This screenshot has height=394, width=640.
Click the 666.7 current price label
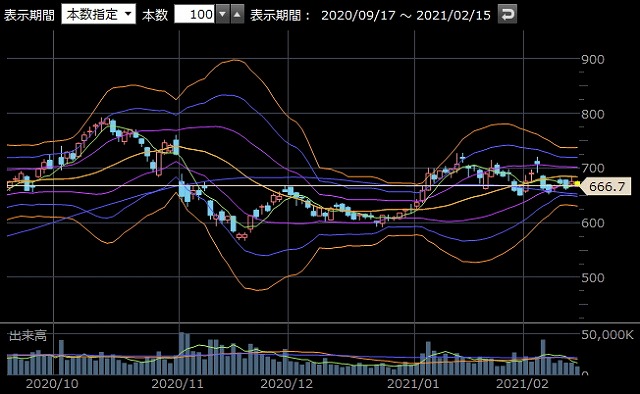coord(606,186)
